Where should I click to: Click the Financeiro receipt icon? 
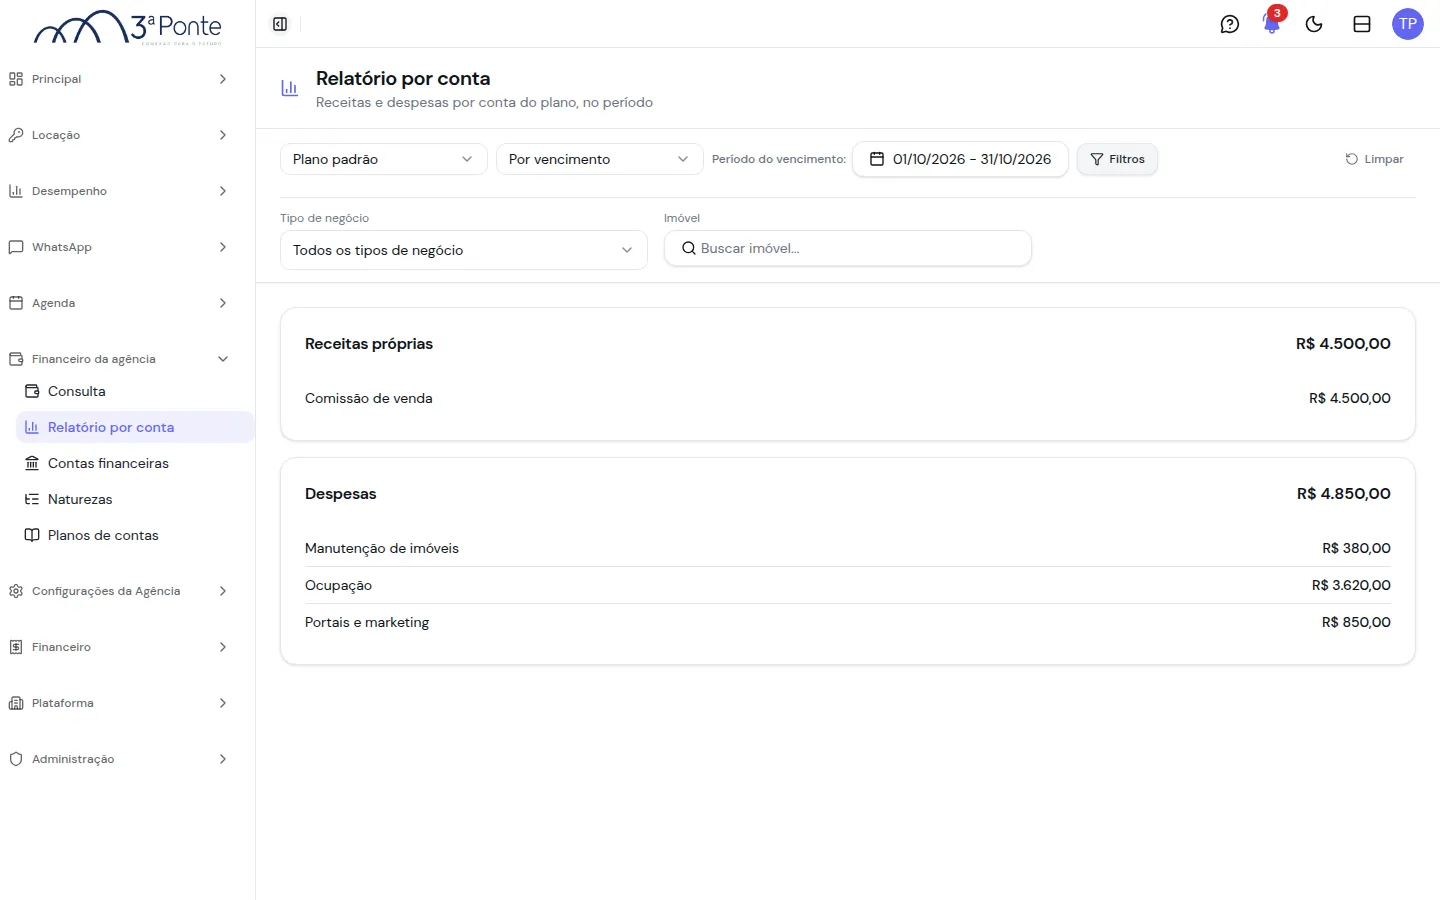(x=16, y=647)
